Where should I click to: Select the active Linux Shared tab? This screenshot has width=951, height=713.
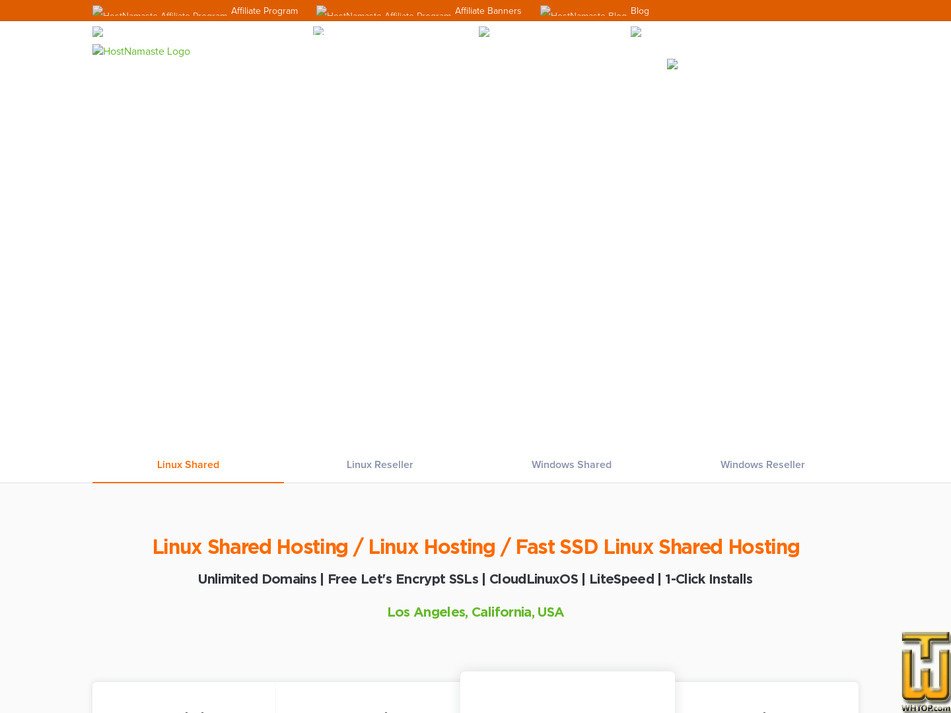click(x=188, y=464)
